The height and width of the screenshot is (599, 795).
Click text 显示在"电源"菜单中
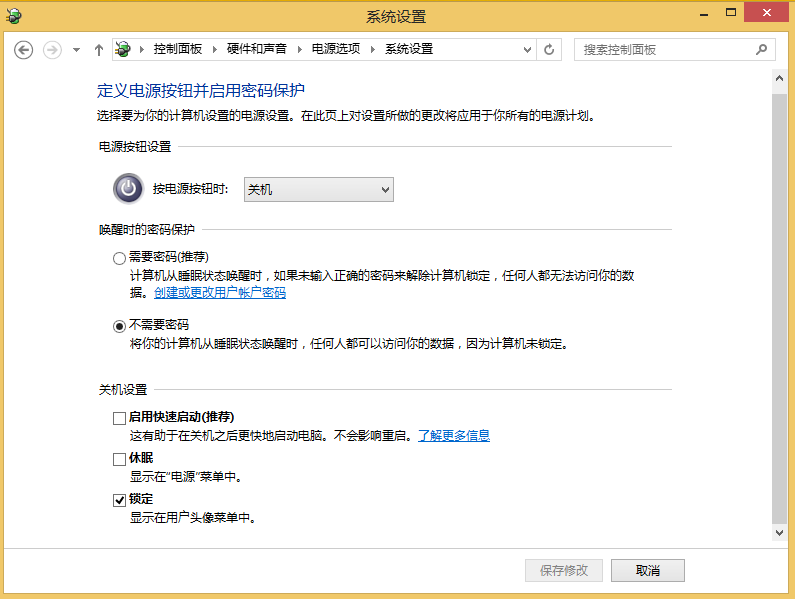tap(185, 477)
